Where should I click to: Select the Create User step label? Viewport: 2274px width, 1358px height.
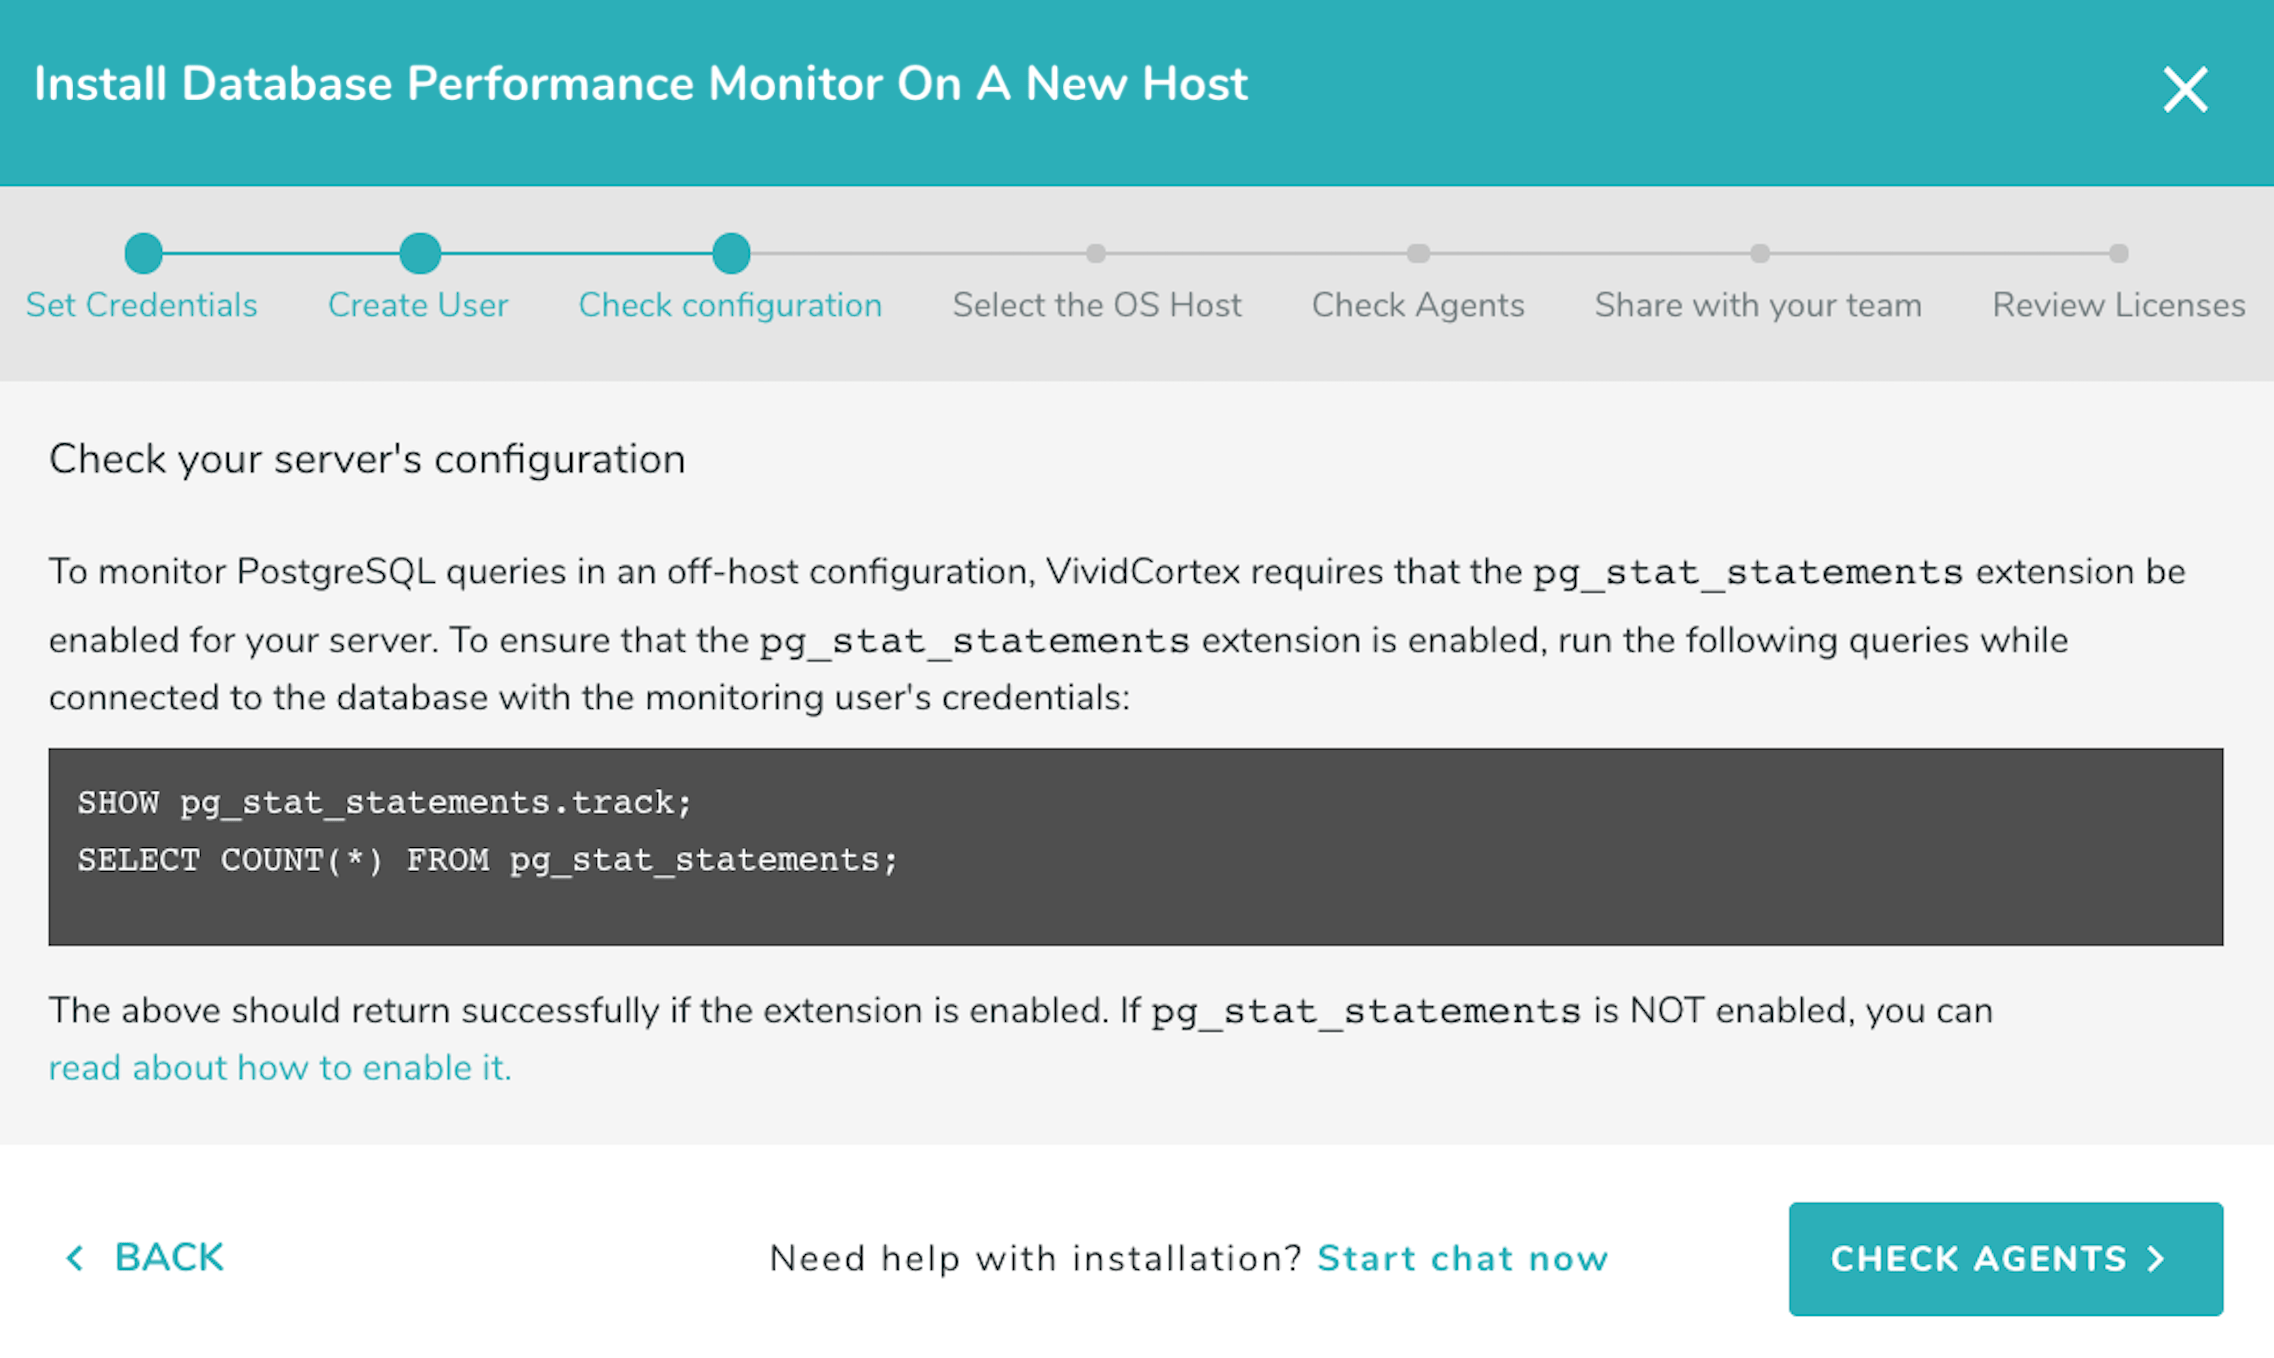(418, 305)
